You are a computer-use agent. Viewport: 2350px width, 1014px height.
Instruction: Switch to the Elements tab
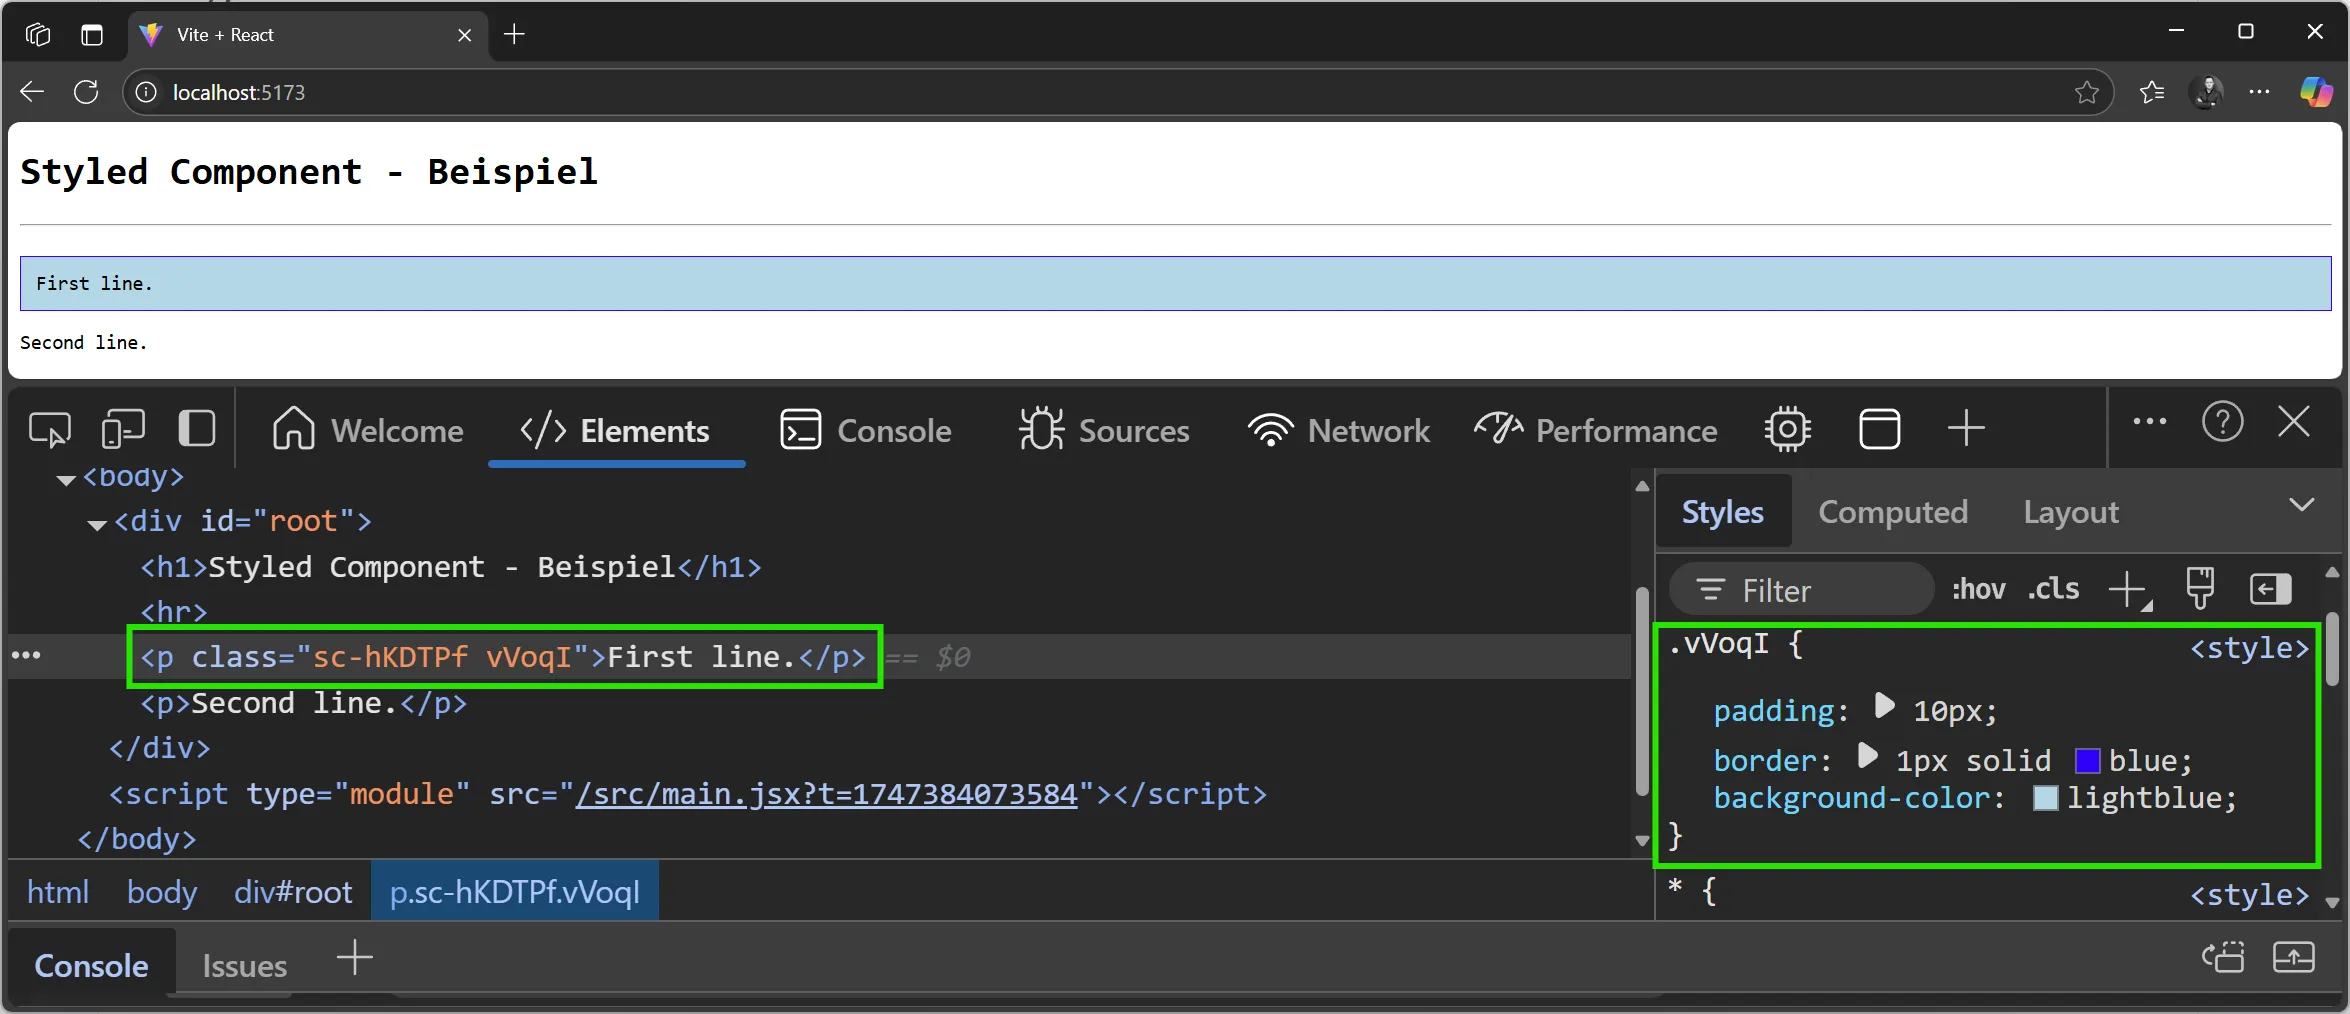pyautogui.click(x=615, y=430)
